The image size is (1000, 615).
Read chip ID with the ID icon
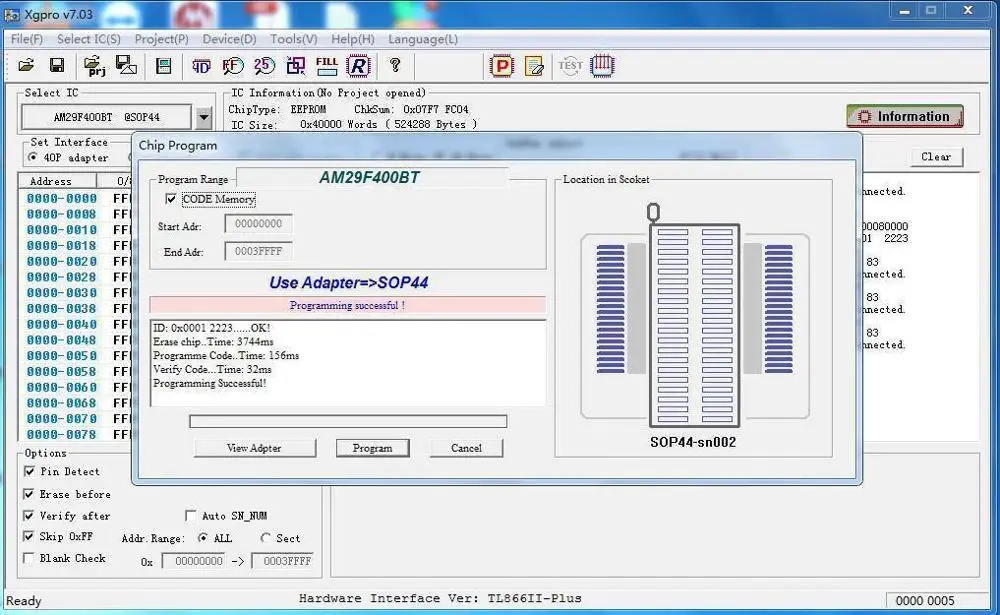(201, 66)
